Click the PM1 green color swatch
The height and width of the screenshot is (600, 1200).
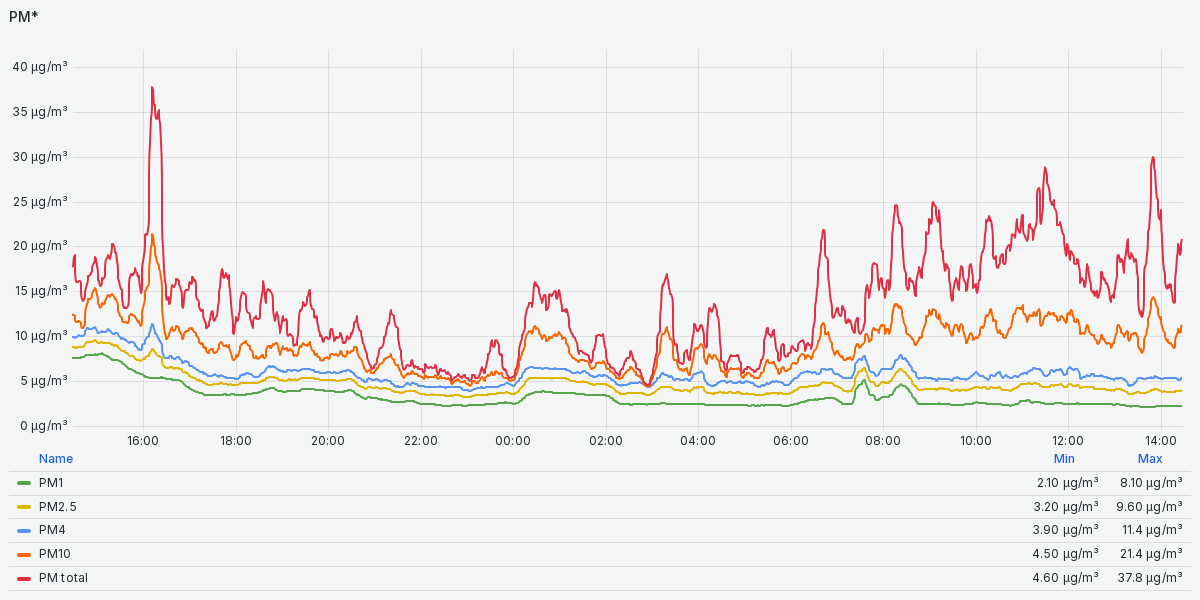(x=25, y=483)
